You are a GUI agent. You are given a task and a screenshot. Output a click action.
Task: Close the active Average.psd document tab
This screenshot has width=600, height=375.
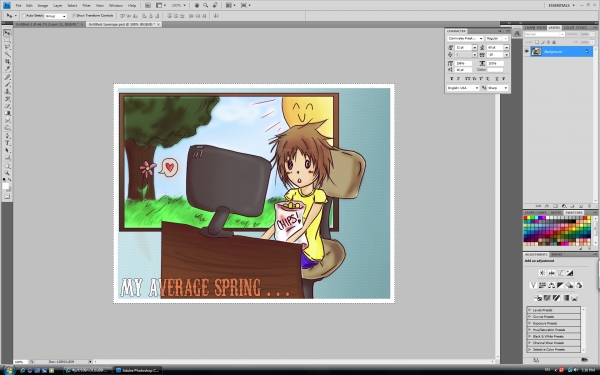[158, 24]
